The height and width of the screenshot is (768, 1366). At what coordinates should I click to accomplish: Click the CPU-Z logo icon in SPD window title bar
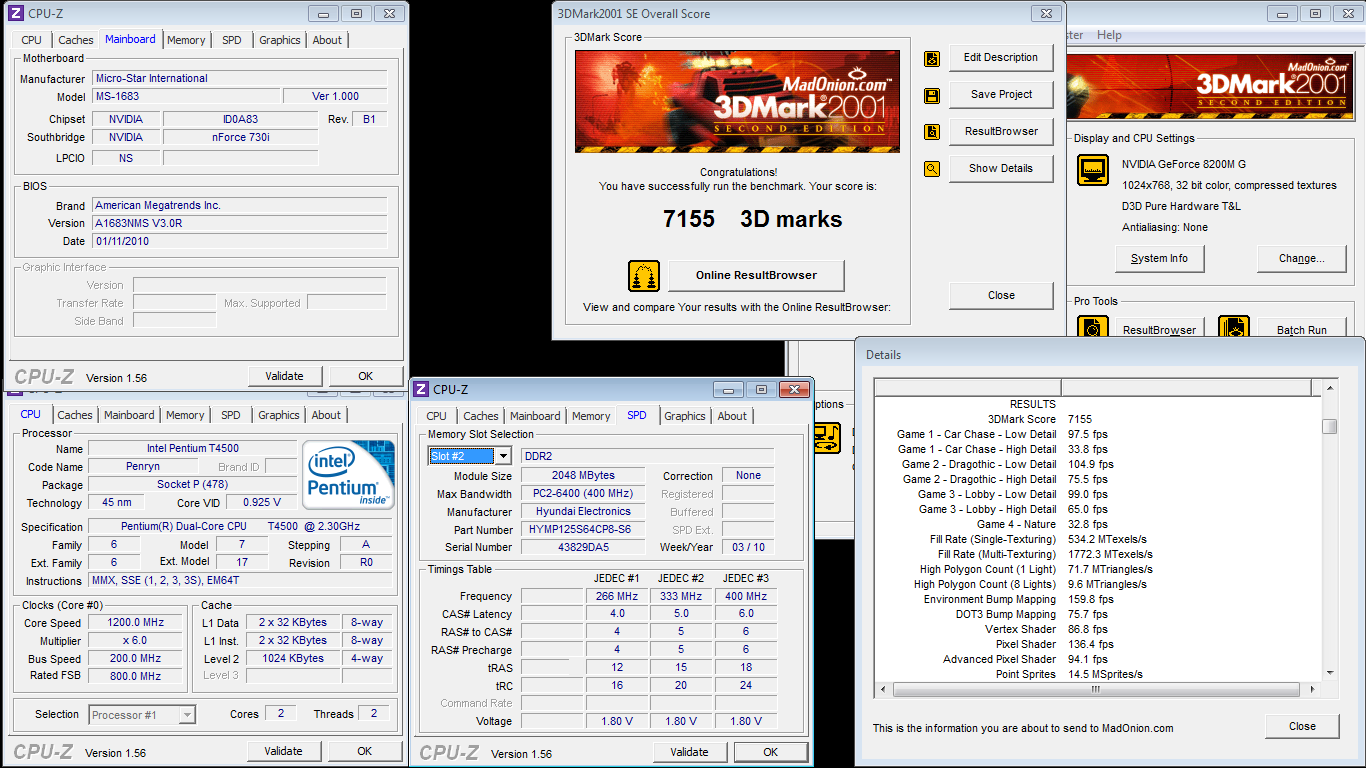click(421, 389)
